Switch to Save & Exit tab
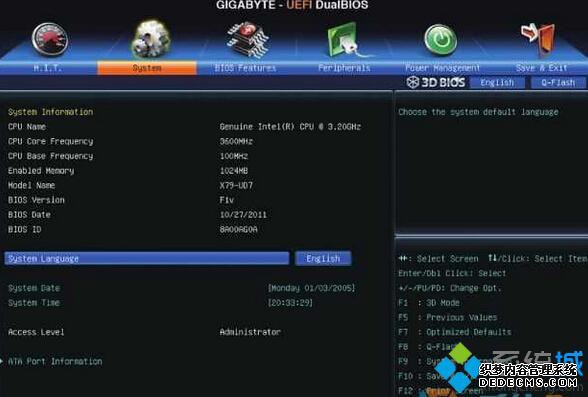The height and width of the screenshot is (397, 588). (541, 68)
